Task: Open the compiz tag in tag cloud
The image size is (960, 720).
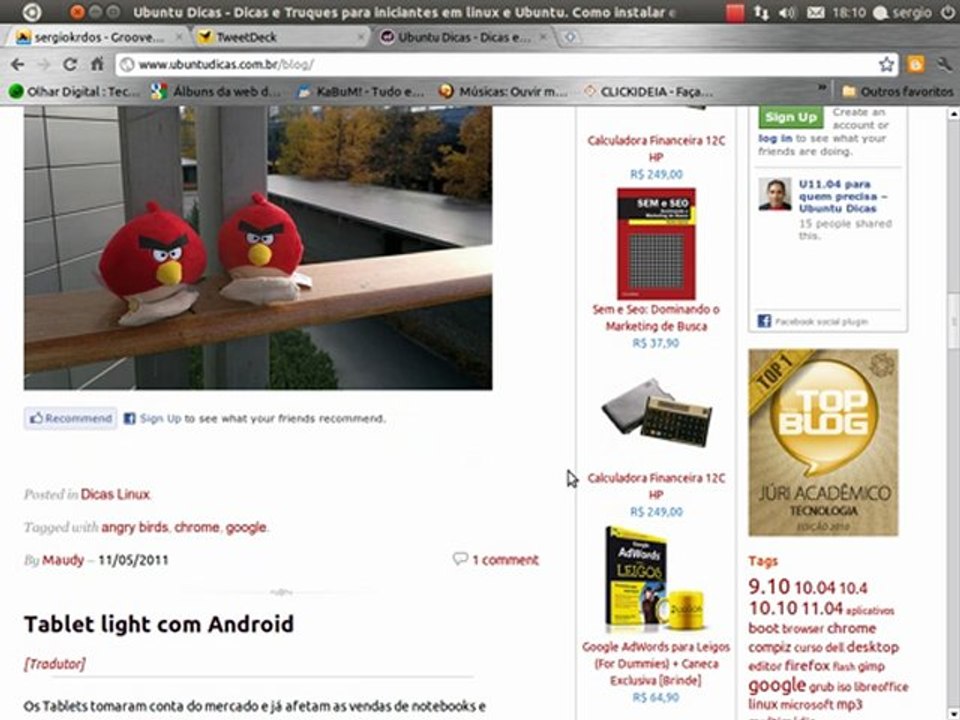Action: 769,647
